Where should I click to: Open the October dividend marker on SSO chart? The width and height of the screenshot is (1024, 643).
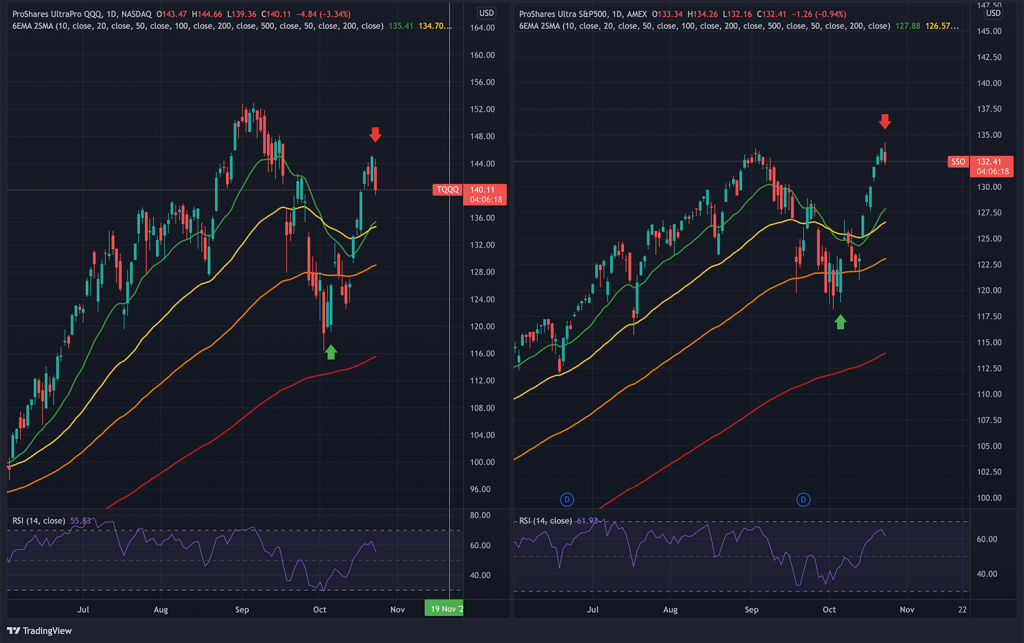[803, 499]
